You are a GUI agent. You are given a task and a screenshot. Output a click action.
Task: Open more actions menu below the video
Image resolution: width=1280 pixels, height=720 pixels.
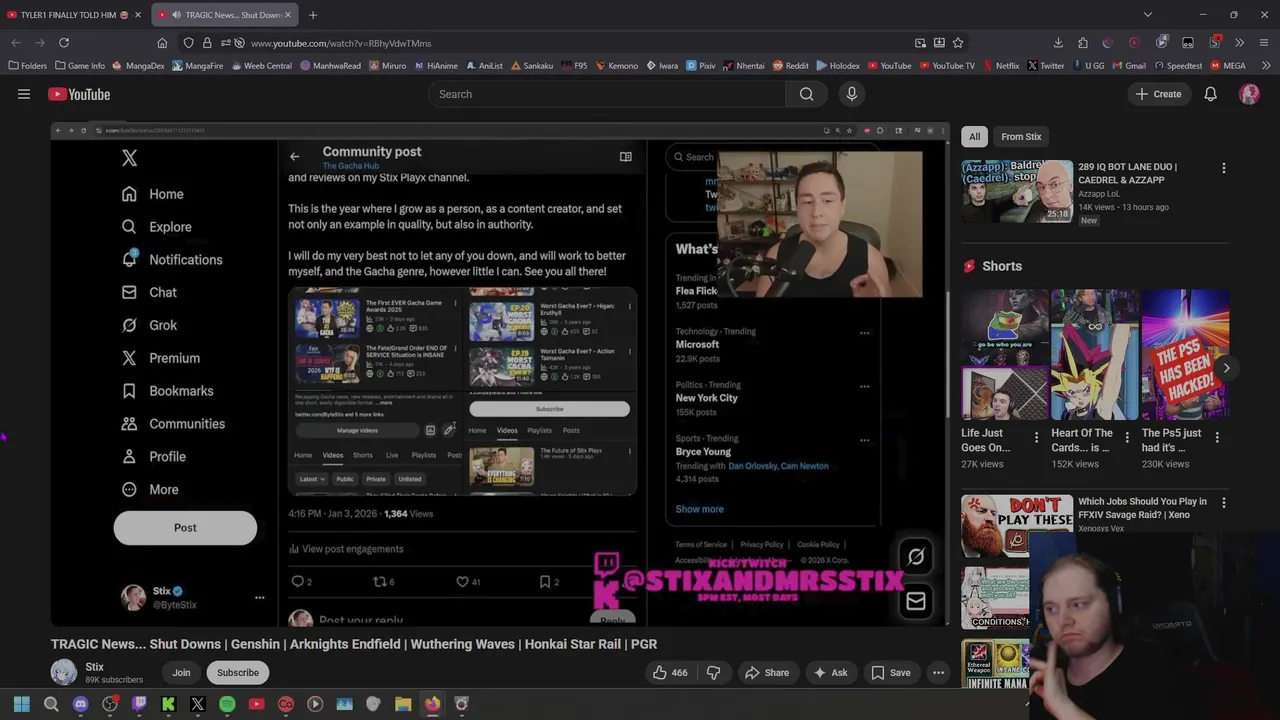pyautogui.click(x=938, y=673)
